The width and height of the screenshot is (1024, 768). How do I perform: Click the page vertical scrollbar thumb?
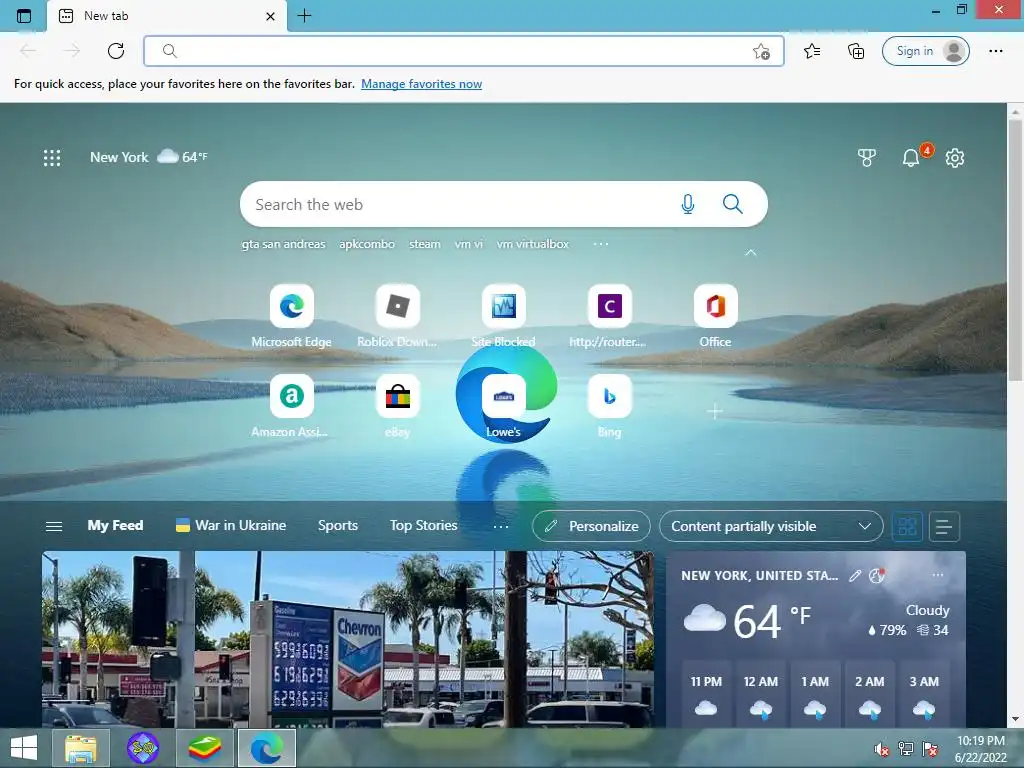pos(1015,250)
